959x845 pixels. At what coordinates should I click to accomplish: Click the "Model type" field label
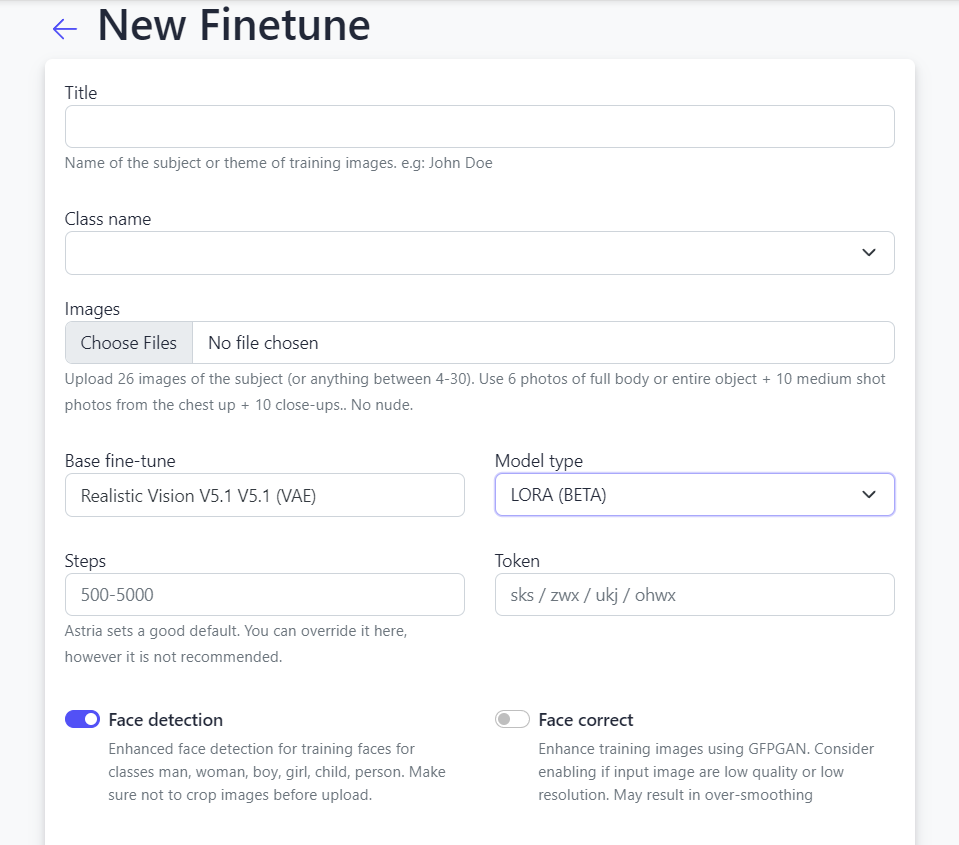(538, 461)
